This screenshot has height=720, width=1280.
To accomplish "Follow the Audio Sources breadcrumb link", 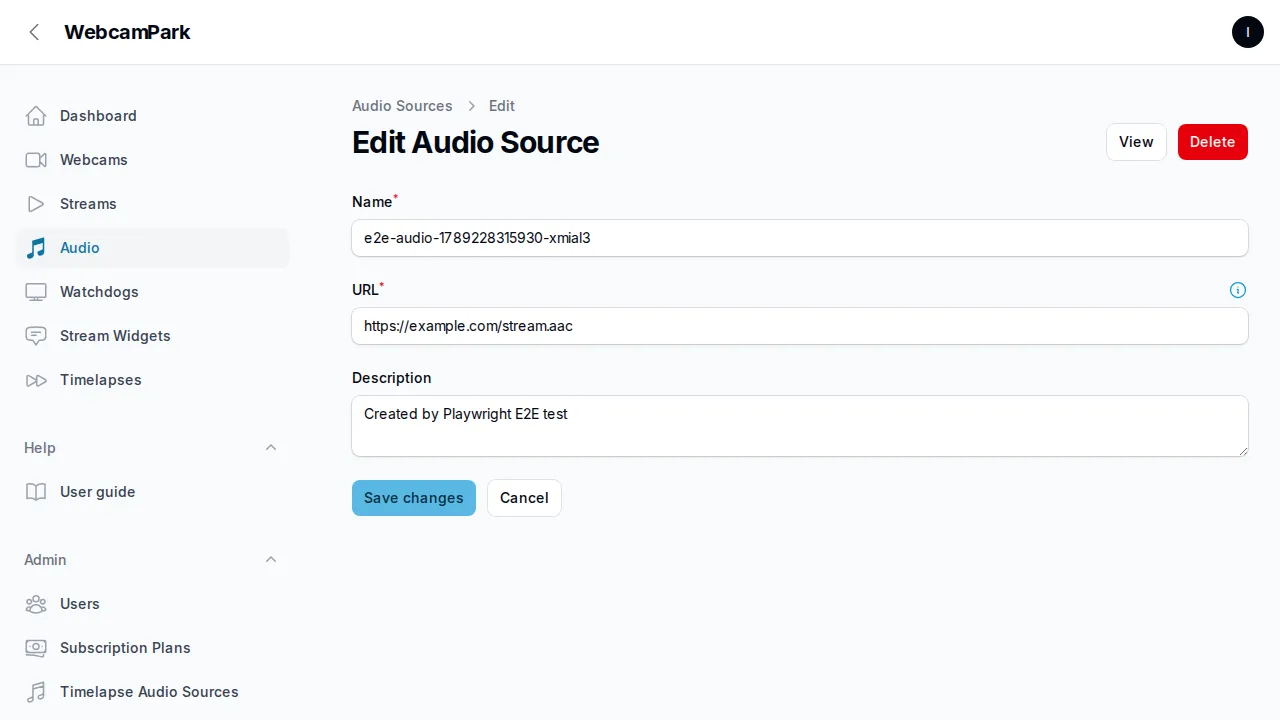I will tap(402, 106).
